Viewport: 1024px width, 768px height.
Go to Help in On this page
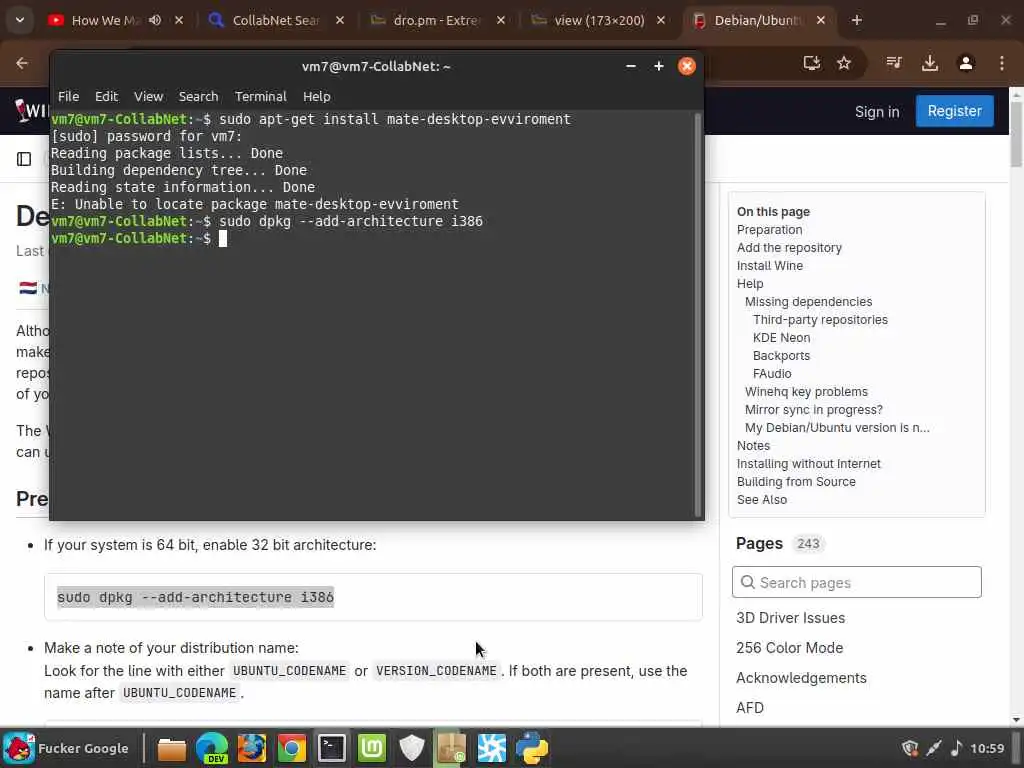click(750, 283)
